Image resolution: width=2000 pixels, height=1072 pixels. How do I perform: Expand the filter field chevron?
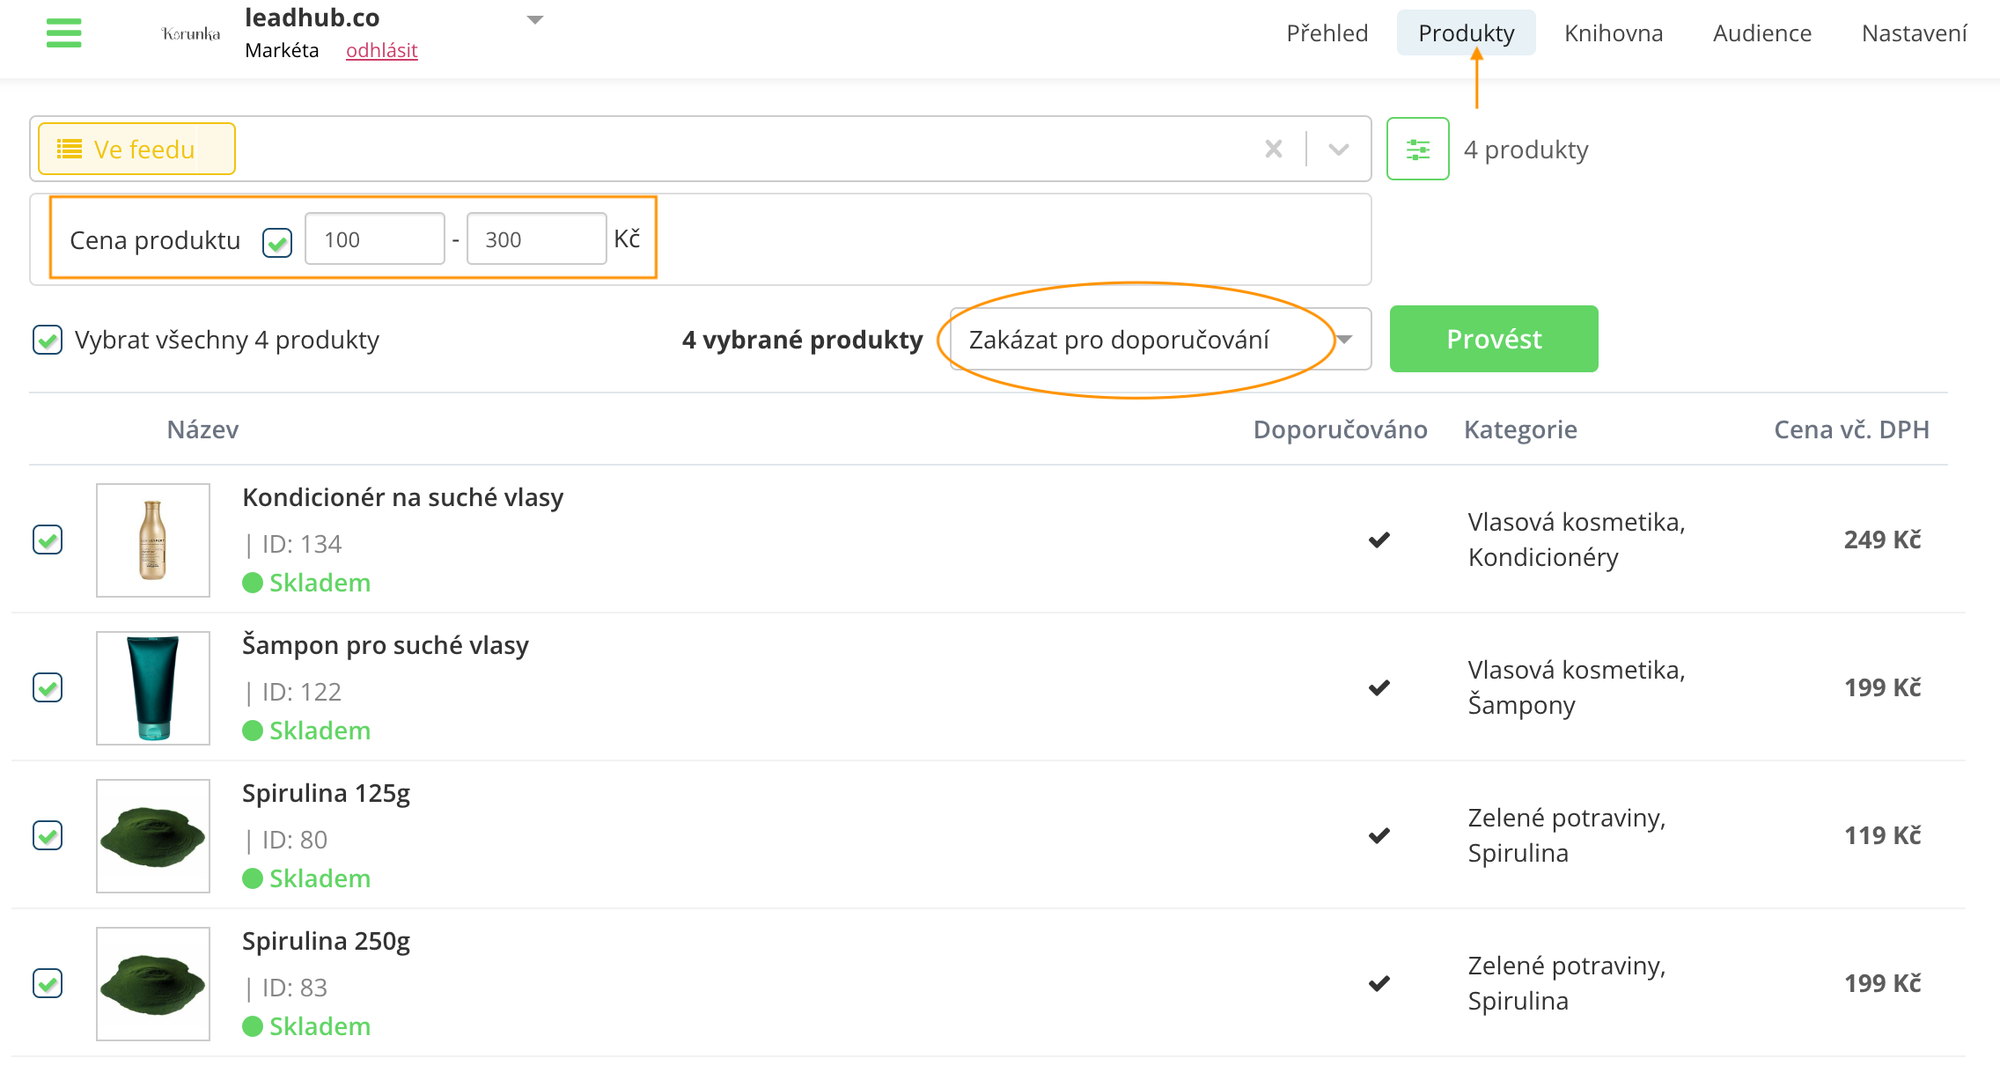pos(1338,149)
